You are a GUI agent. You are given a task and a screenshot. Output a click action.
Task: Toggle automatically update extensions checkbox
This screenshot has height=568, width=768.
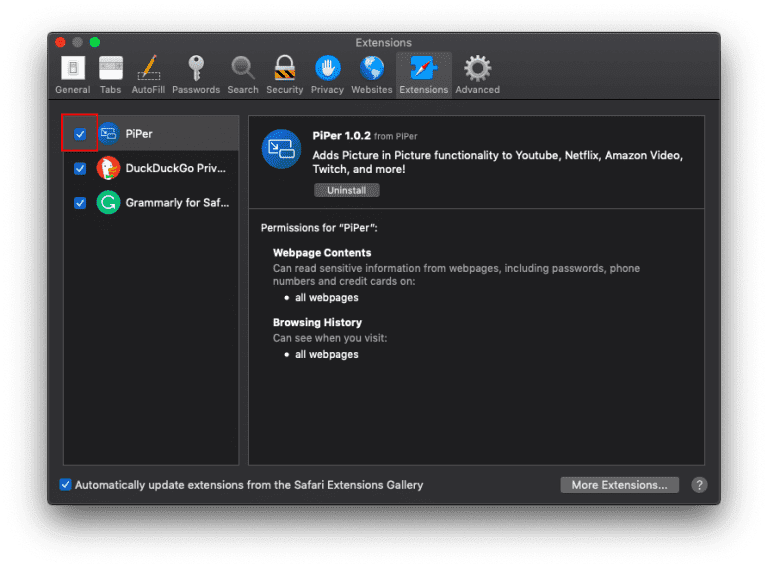pos(65,485)
